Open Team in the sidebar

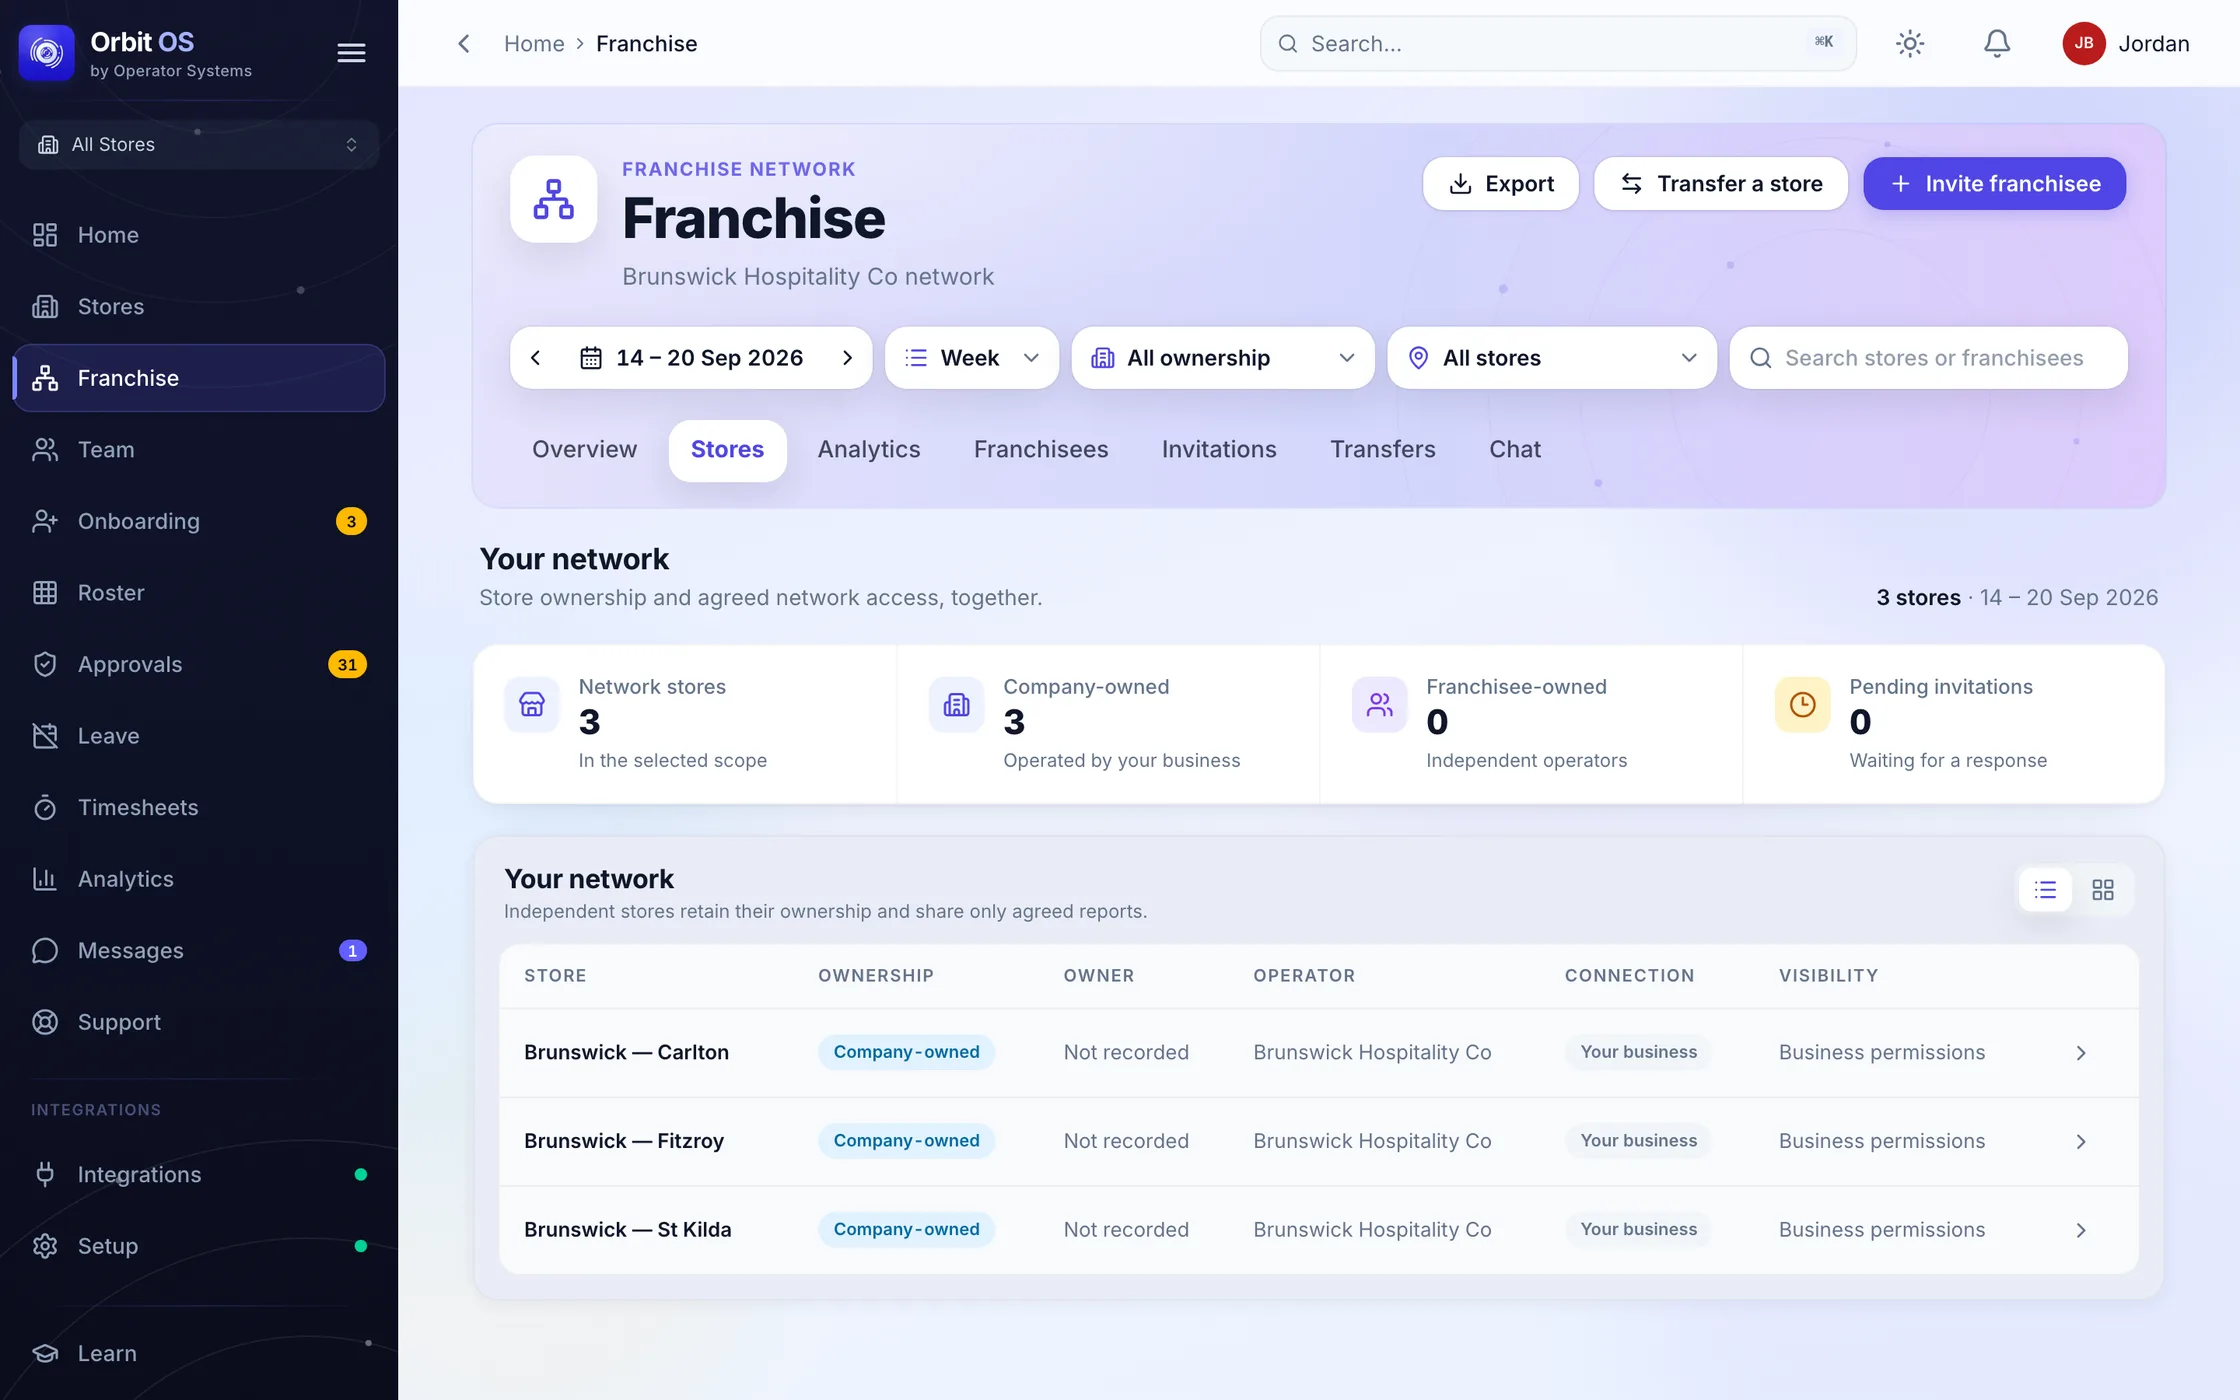[x=199, y=450]
